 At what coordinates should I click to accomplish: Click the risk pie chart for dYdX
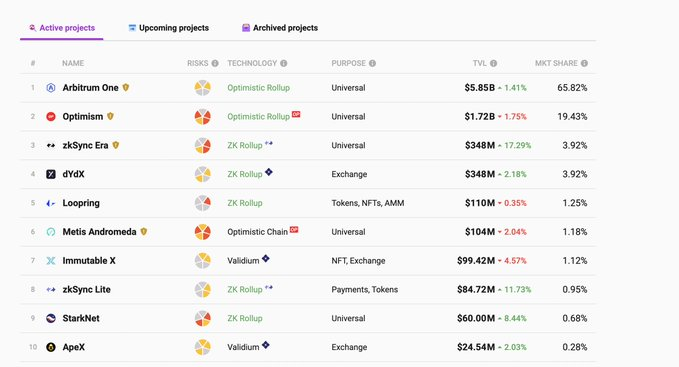202,174
